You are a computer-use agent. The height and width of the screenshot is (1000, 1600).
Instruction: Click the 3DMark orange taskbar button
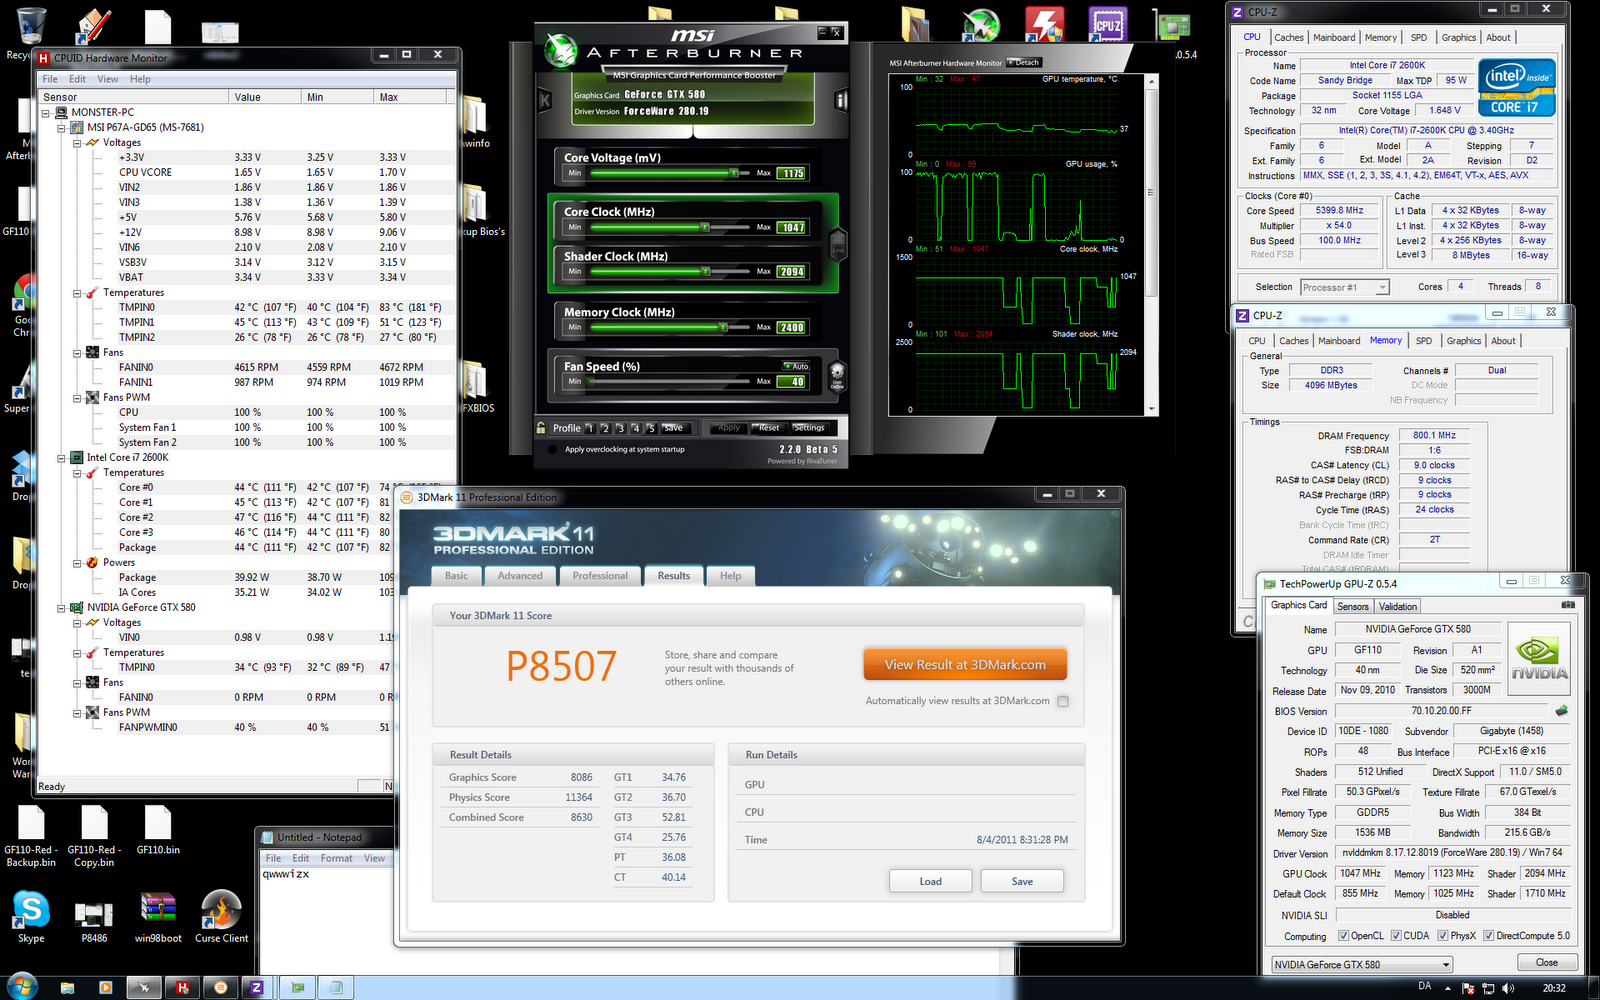coord(220,987)
